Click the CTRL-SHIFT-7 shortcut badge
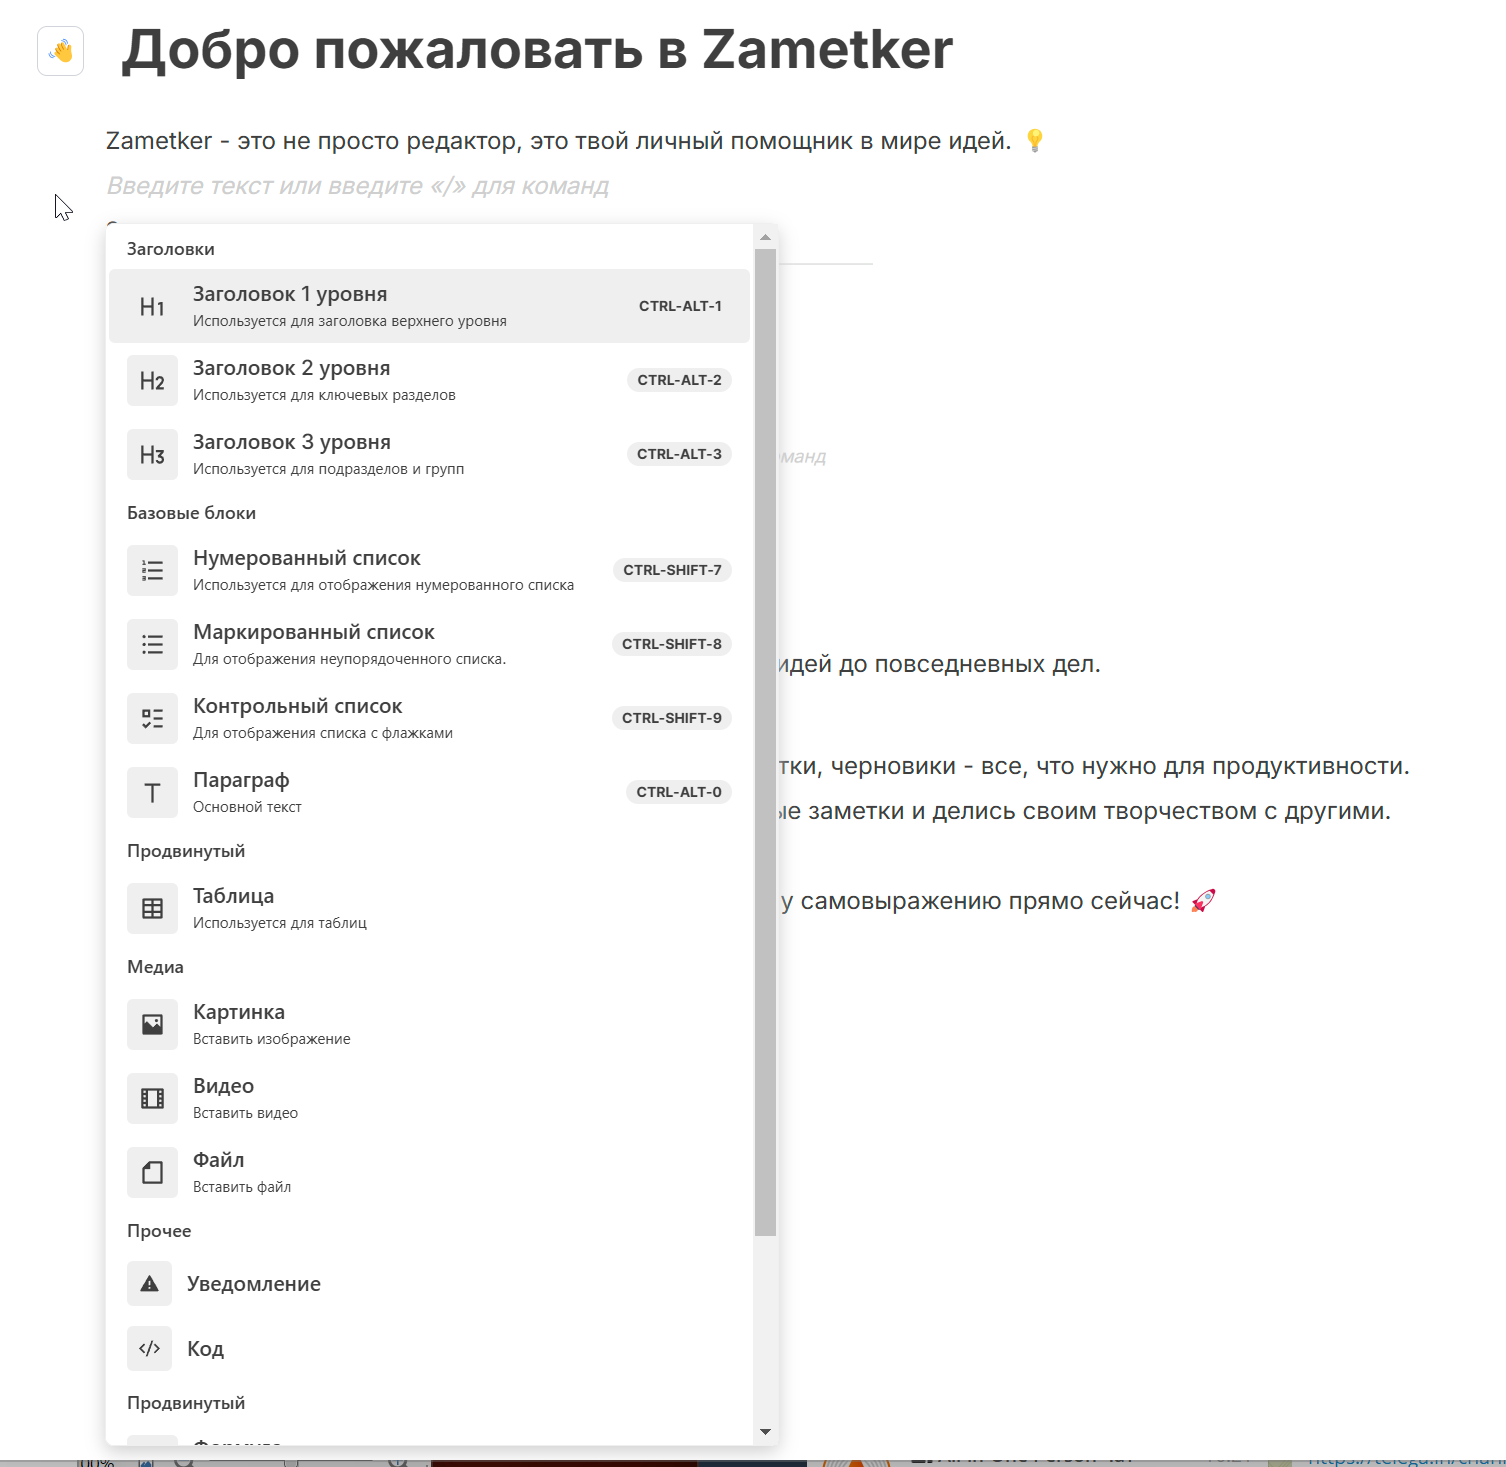The image size is (1506, 1467). [672, 570]
